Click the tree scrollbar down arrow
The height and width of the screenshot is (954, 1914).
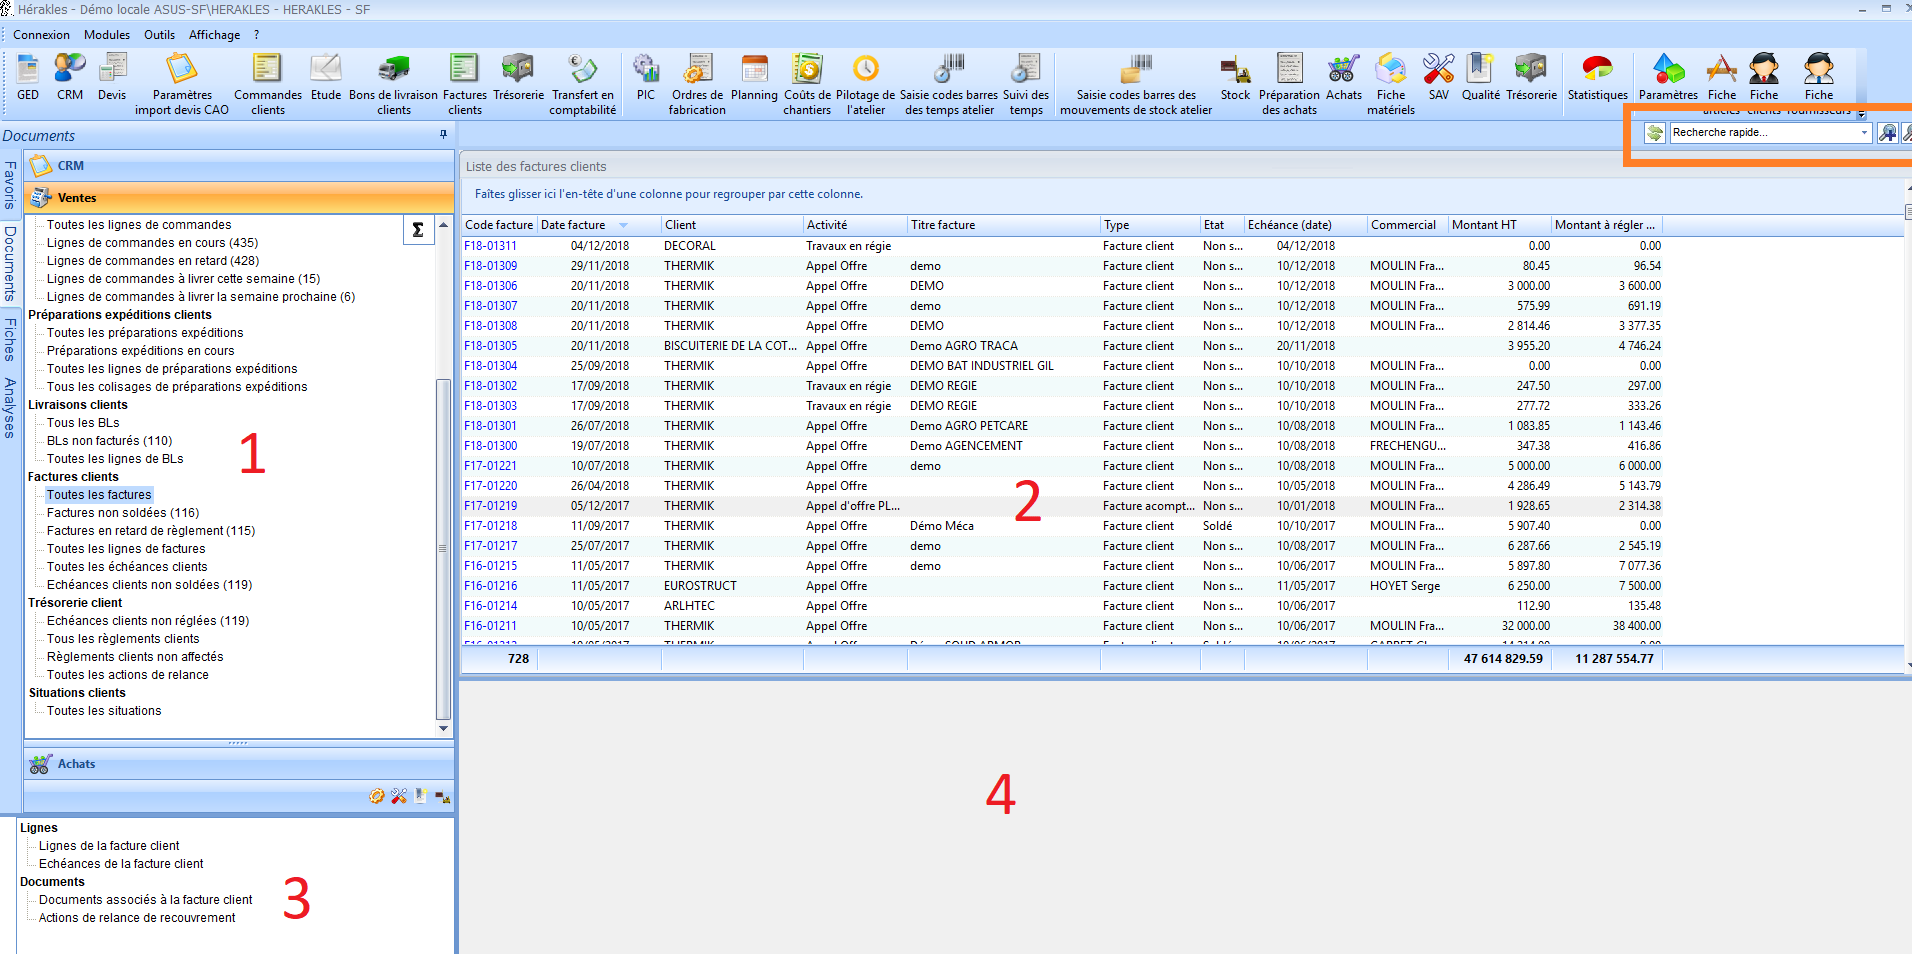click(x=443, y=729)
